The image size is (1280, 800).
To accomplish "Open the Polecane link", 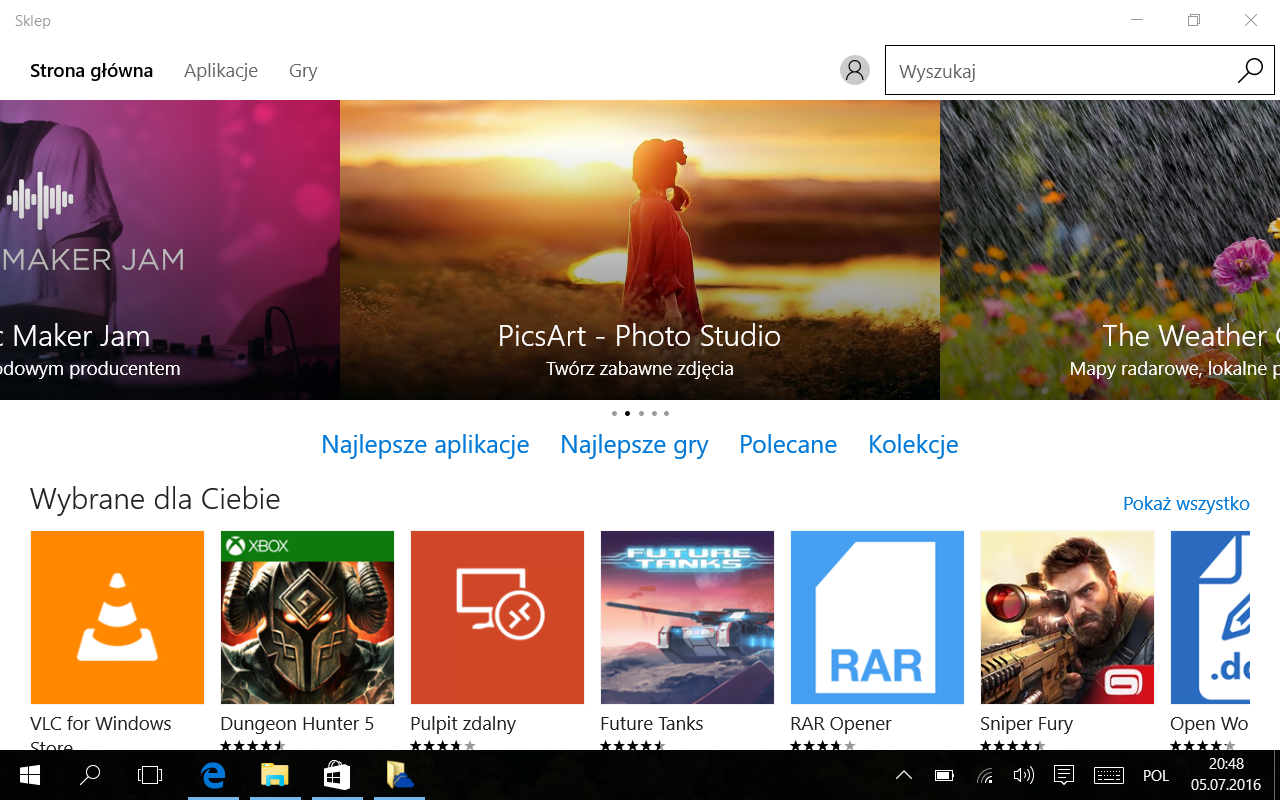I will coord(788,445).
